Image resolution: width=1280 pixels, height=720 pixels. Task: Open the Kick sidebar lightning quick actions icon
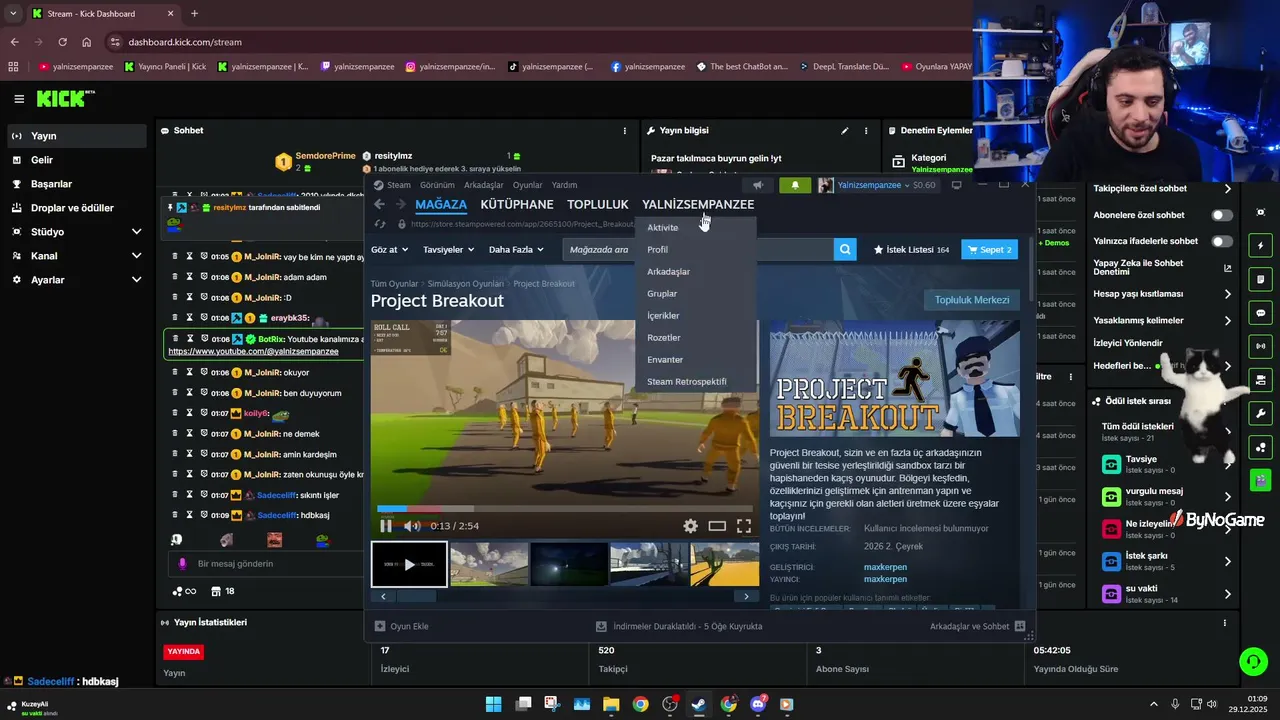click(x=1260, y=246)
